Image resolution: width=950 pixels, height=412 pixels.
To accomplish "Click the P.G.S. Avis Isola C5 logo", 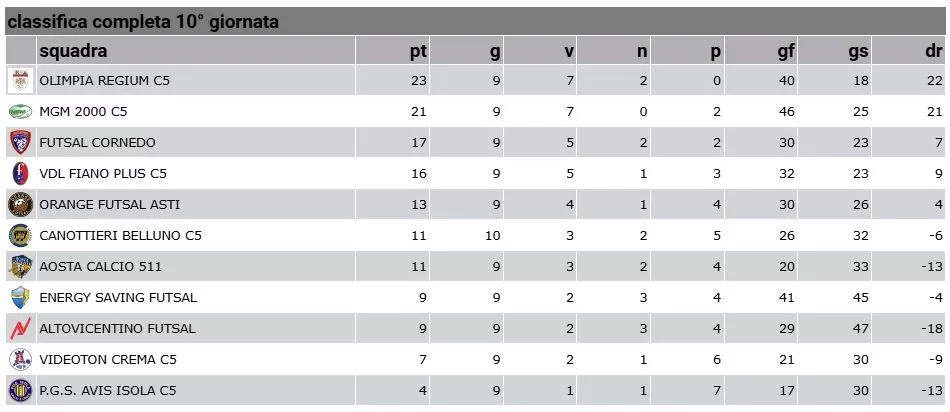I will 21,391.
